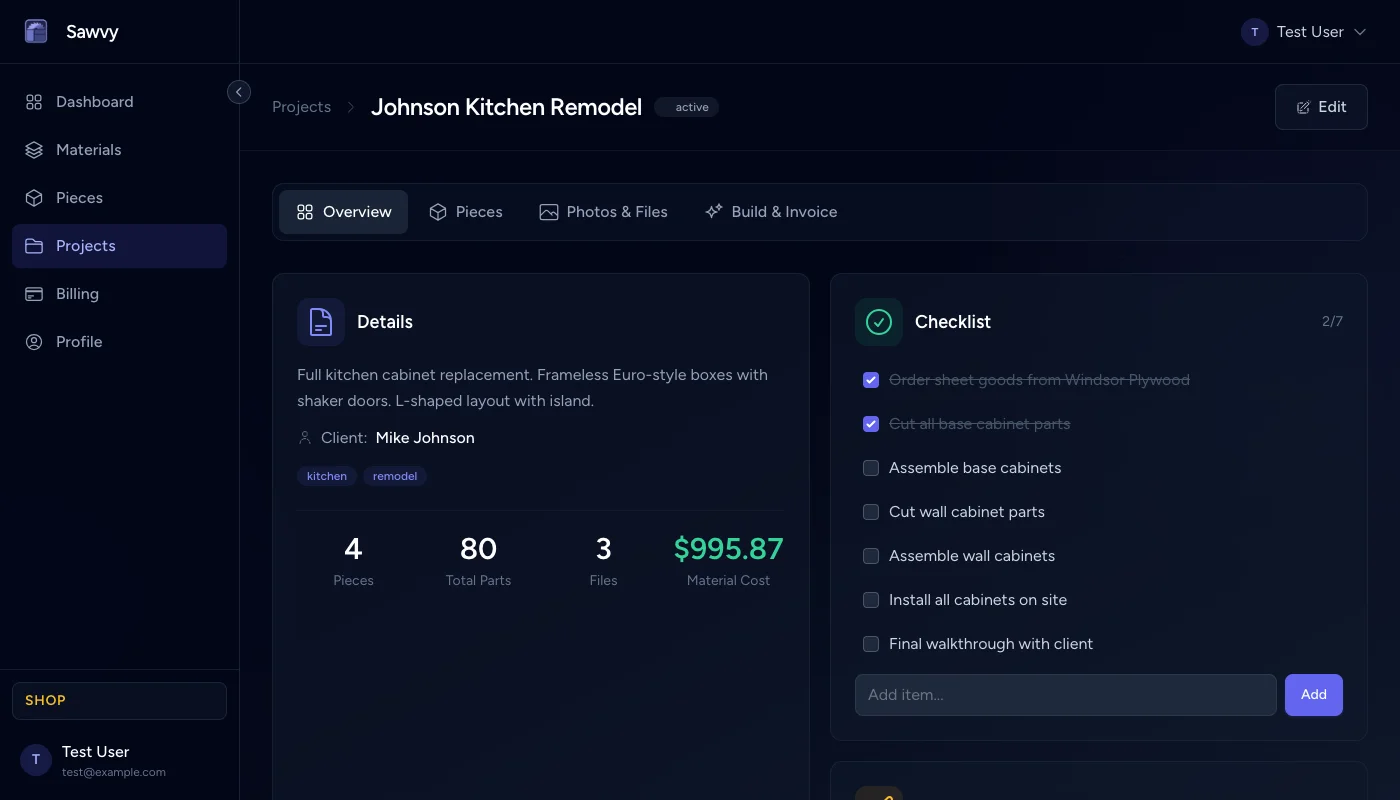
Task: Click the client person icon next to Mike Johnson
Action: click(x=304, y=437)
